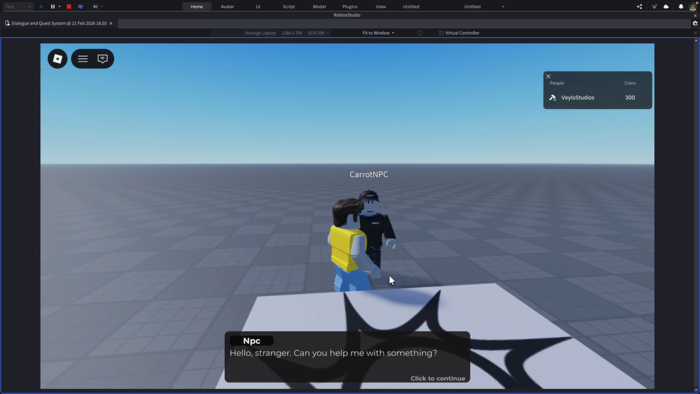Image resolution: width=700 pixels, height=394 pixels.
Task: Expand the Untitled dropdown arrow in the top bar
Action: pyautogui.click(x=503, y=7)
